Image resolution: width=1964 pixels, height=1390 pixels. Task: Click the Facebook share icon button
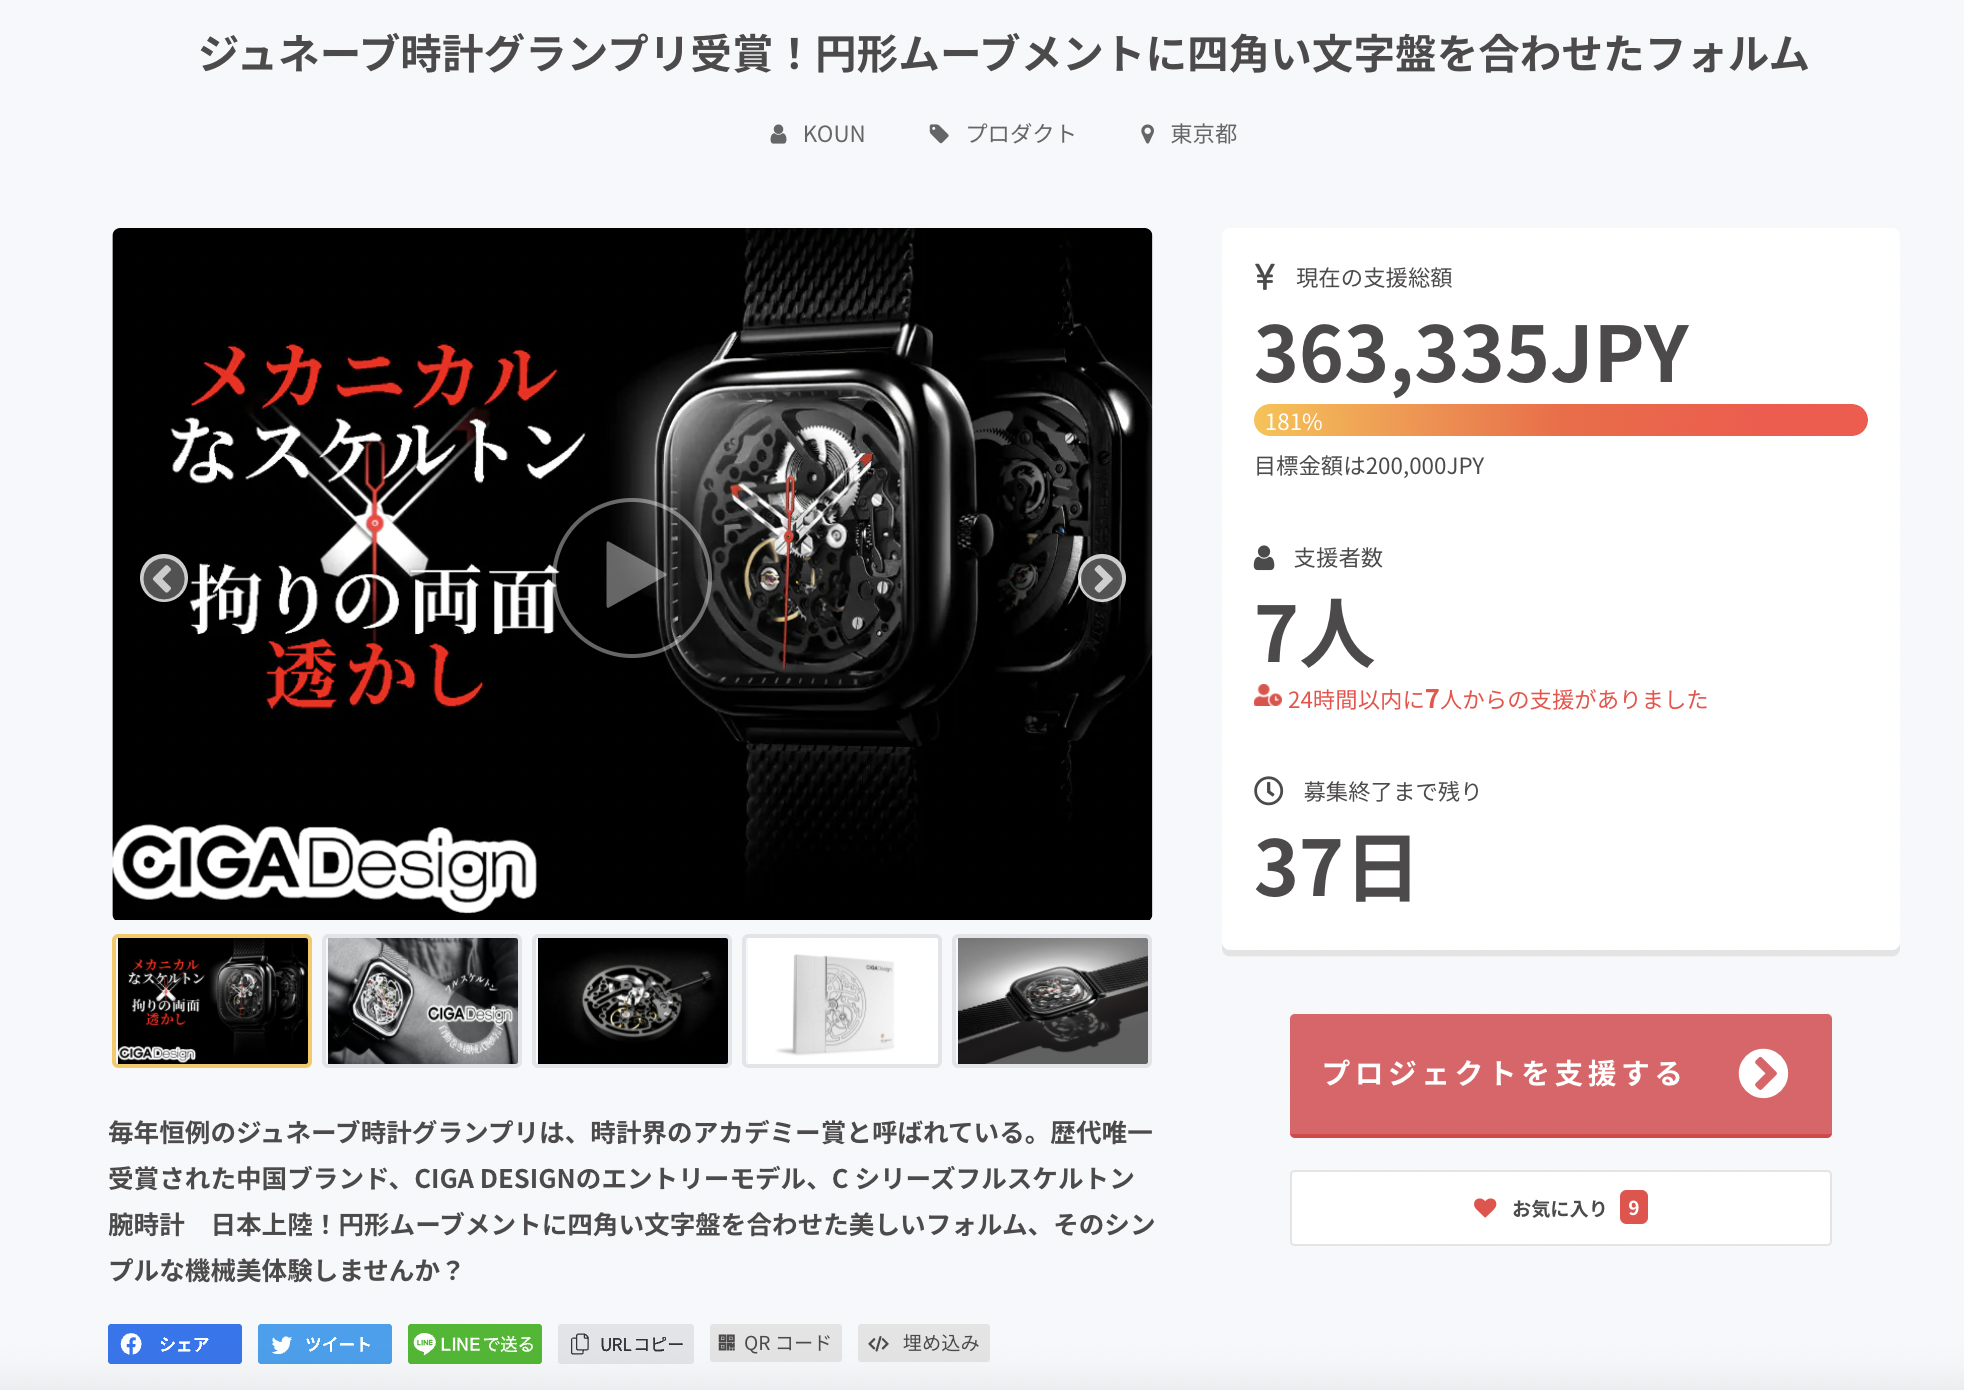click(x=175, y=1344)
